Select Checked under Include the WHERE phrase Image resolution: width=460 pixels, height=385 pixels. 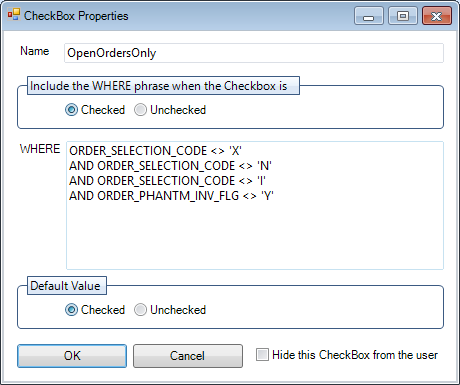95,110
